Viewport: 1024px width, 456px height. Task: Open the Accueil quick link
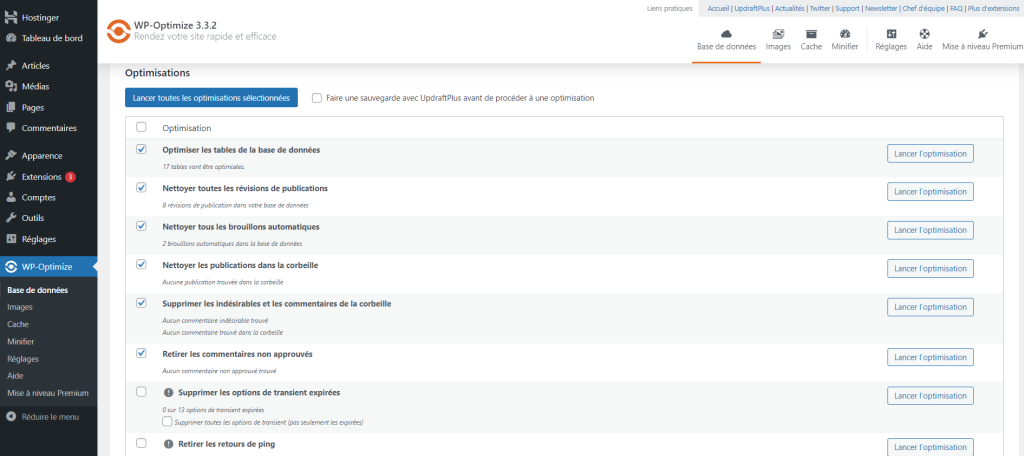(x=718, y=8)
